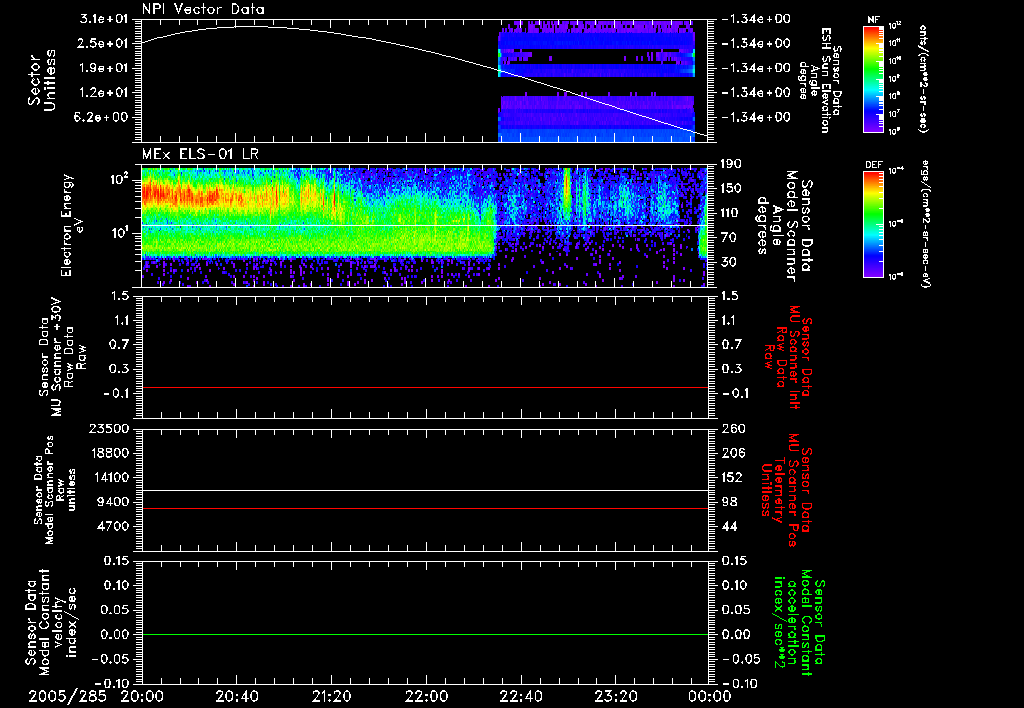This screenshot has height=708, width=1024.
Task: Click the 00:00 time axis end label
Action: point(709,694)
